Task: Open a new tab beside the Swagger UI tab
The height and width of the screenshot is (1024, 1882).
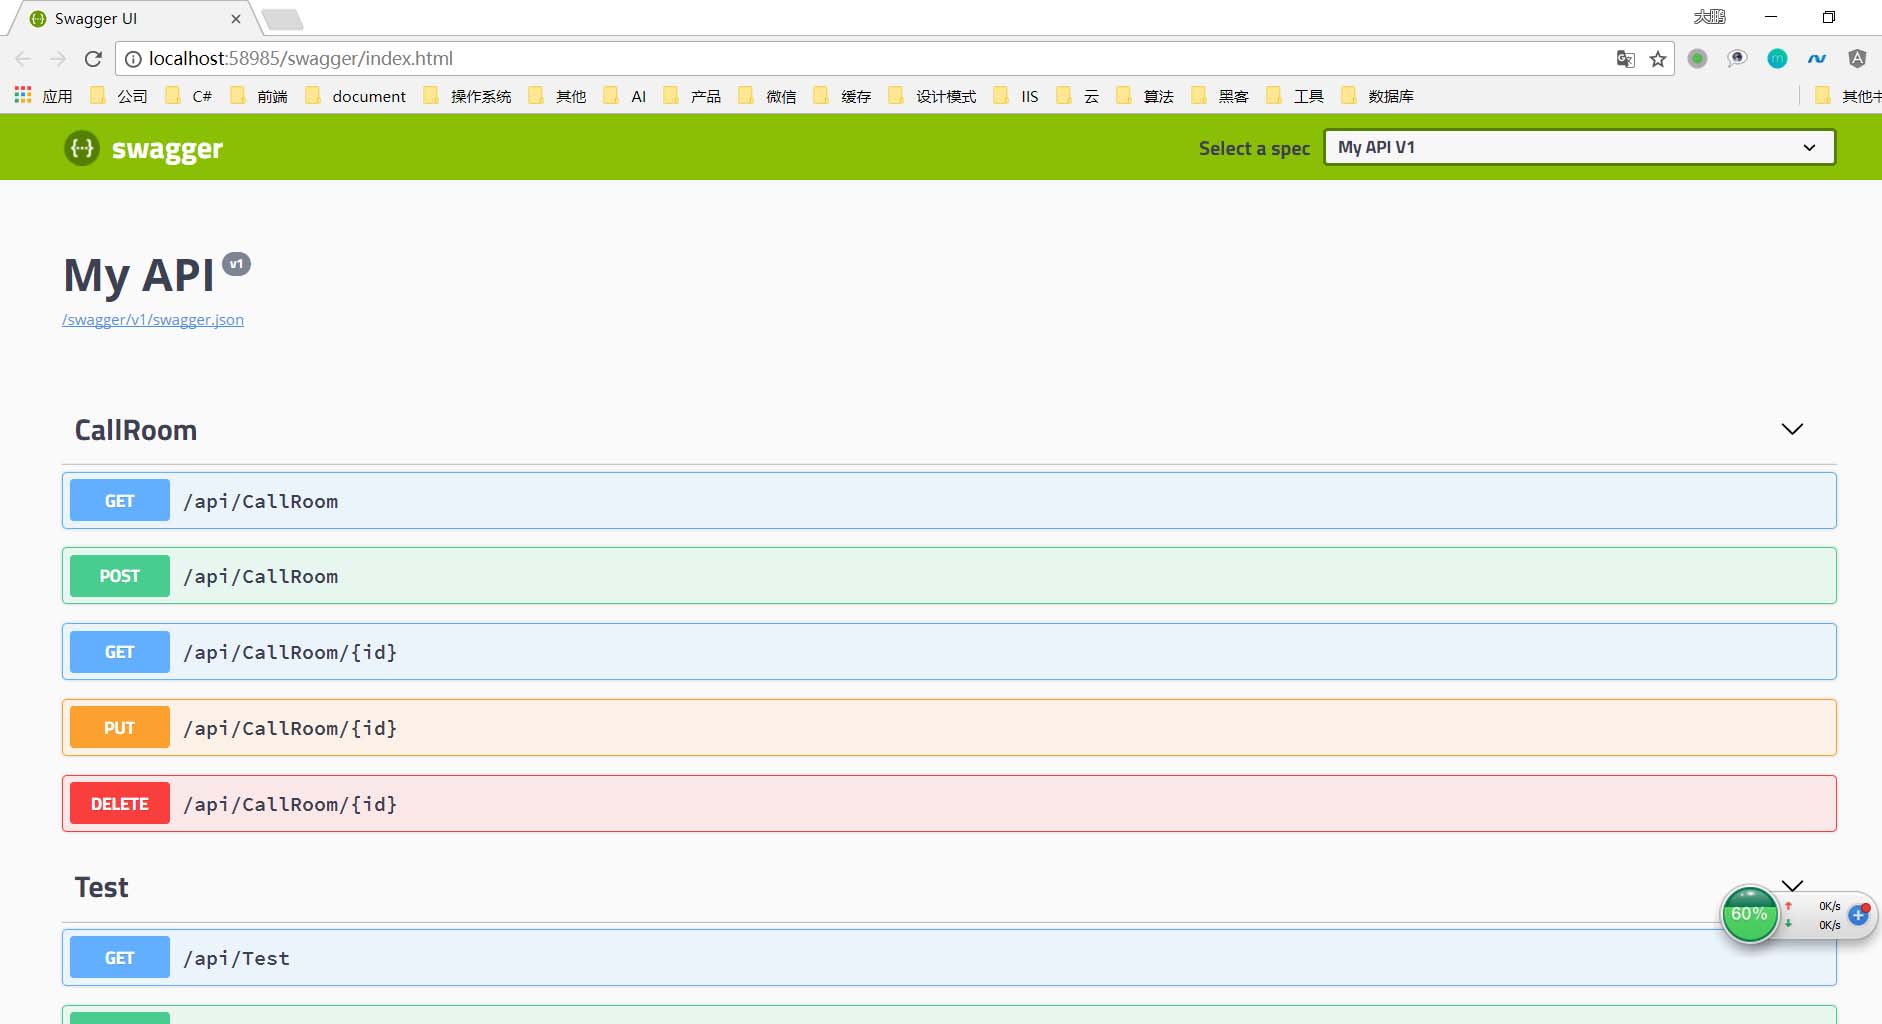Action: click(283, 19)
